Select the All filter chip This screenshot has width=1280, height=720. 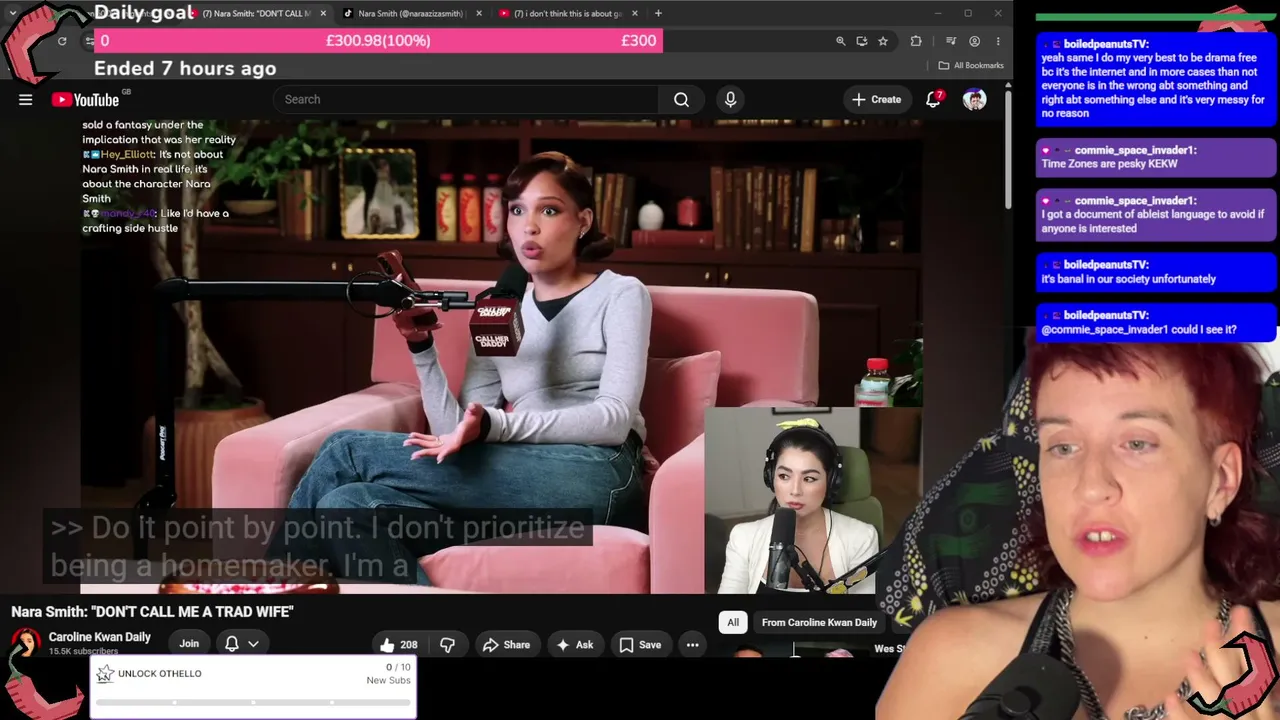click(x=733, y=622)
